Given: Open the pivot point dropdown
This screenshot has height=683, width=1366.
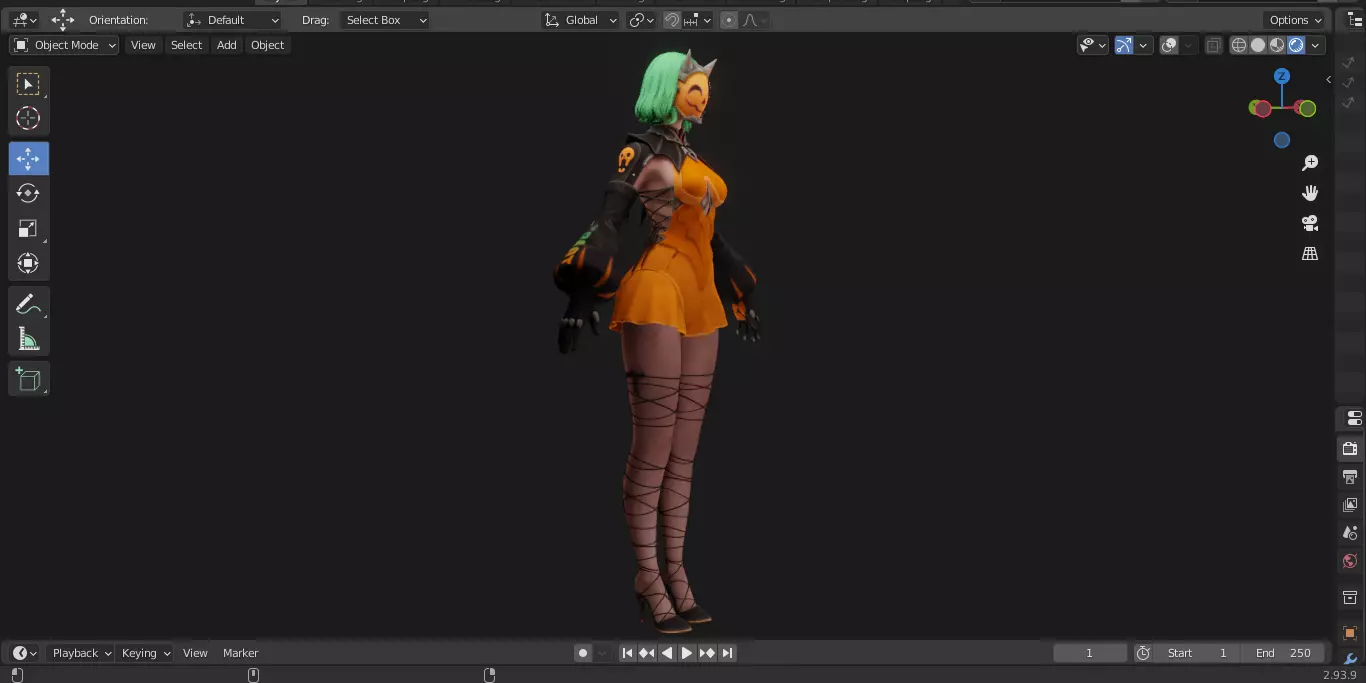Looking at the screenshot, I should click(641, 20).
